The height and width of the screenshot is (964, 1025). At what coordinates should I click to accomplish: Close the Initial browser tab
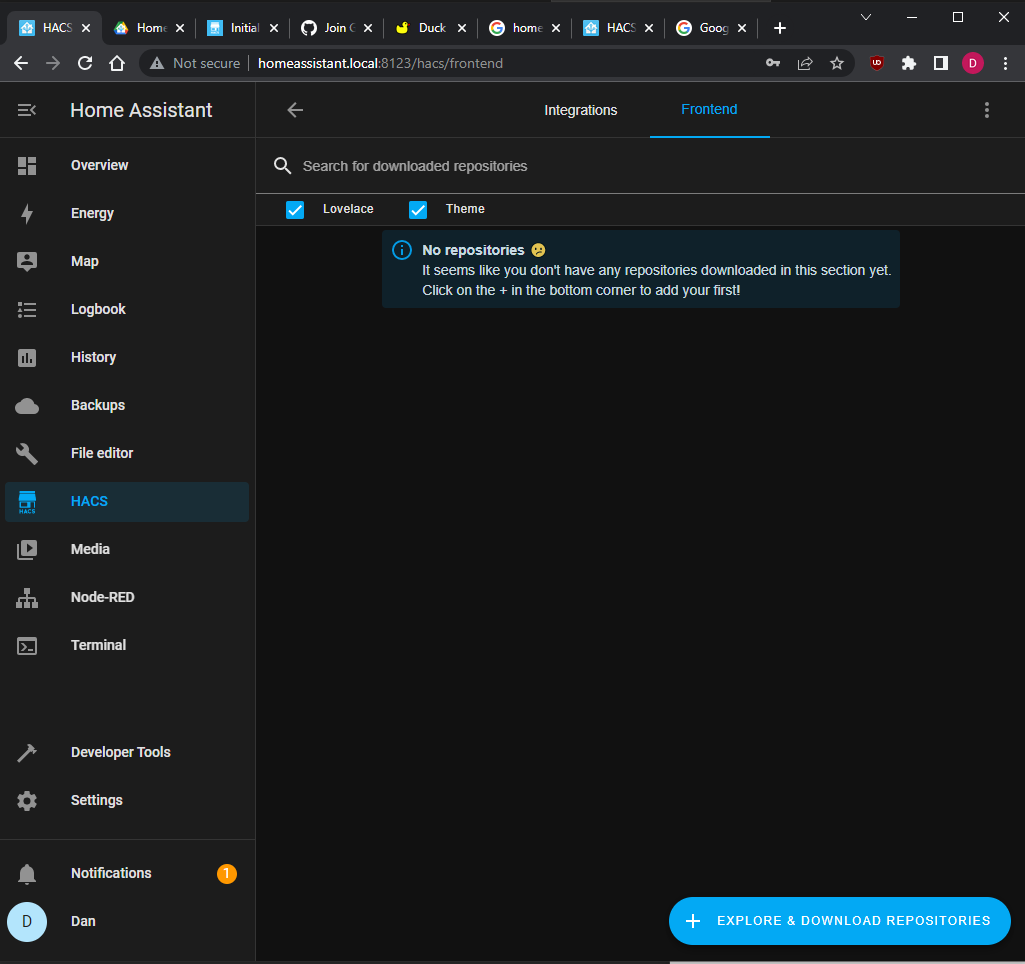(274, 28)
